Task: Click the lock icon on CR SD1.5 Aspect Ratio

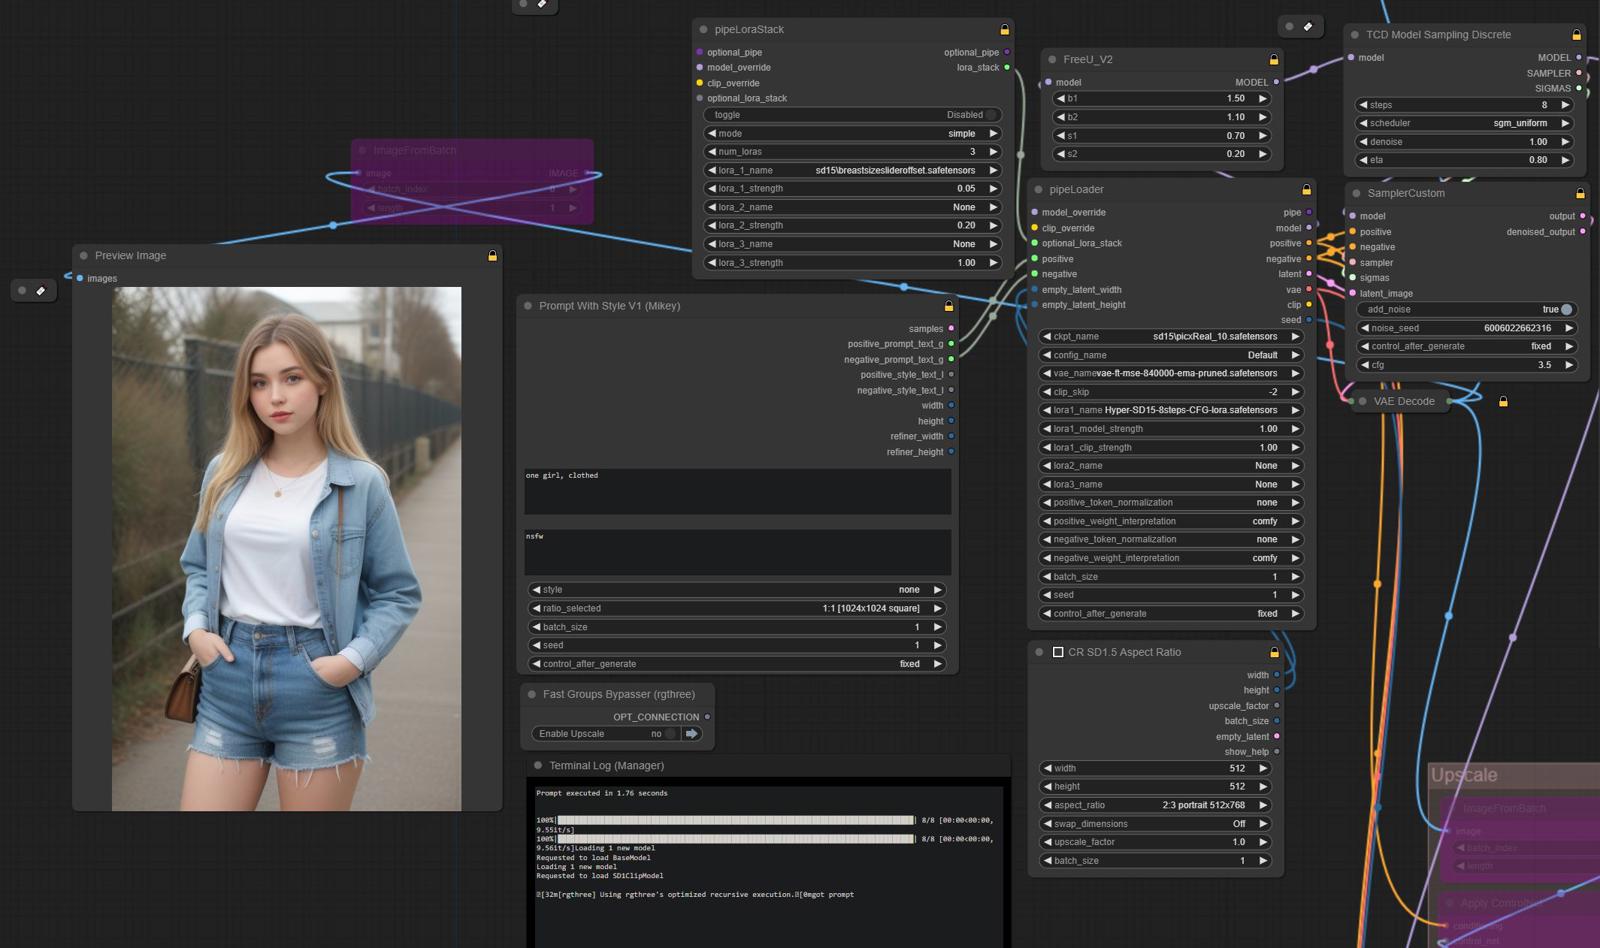Action: [1274, 652]
